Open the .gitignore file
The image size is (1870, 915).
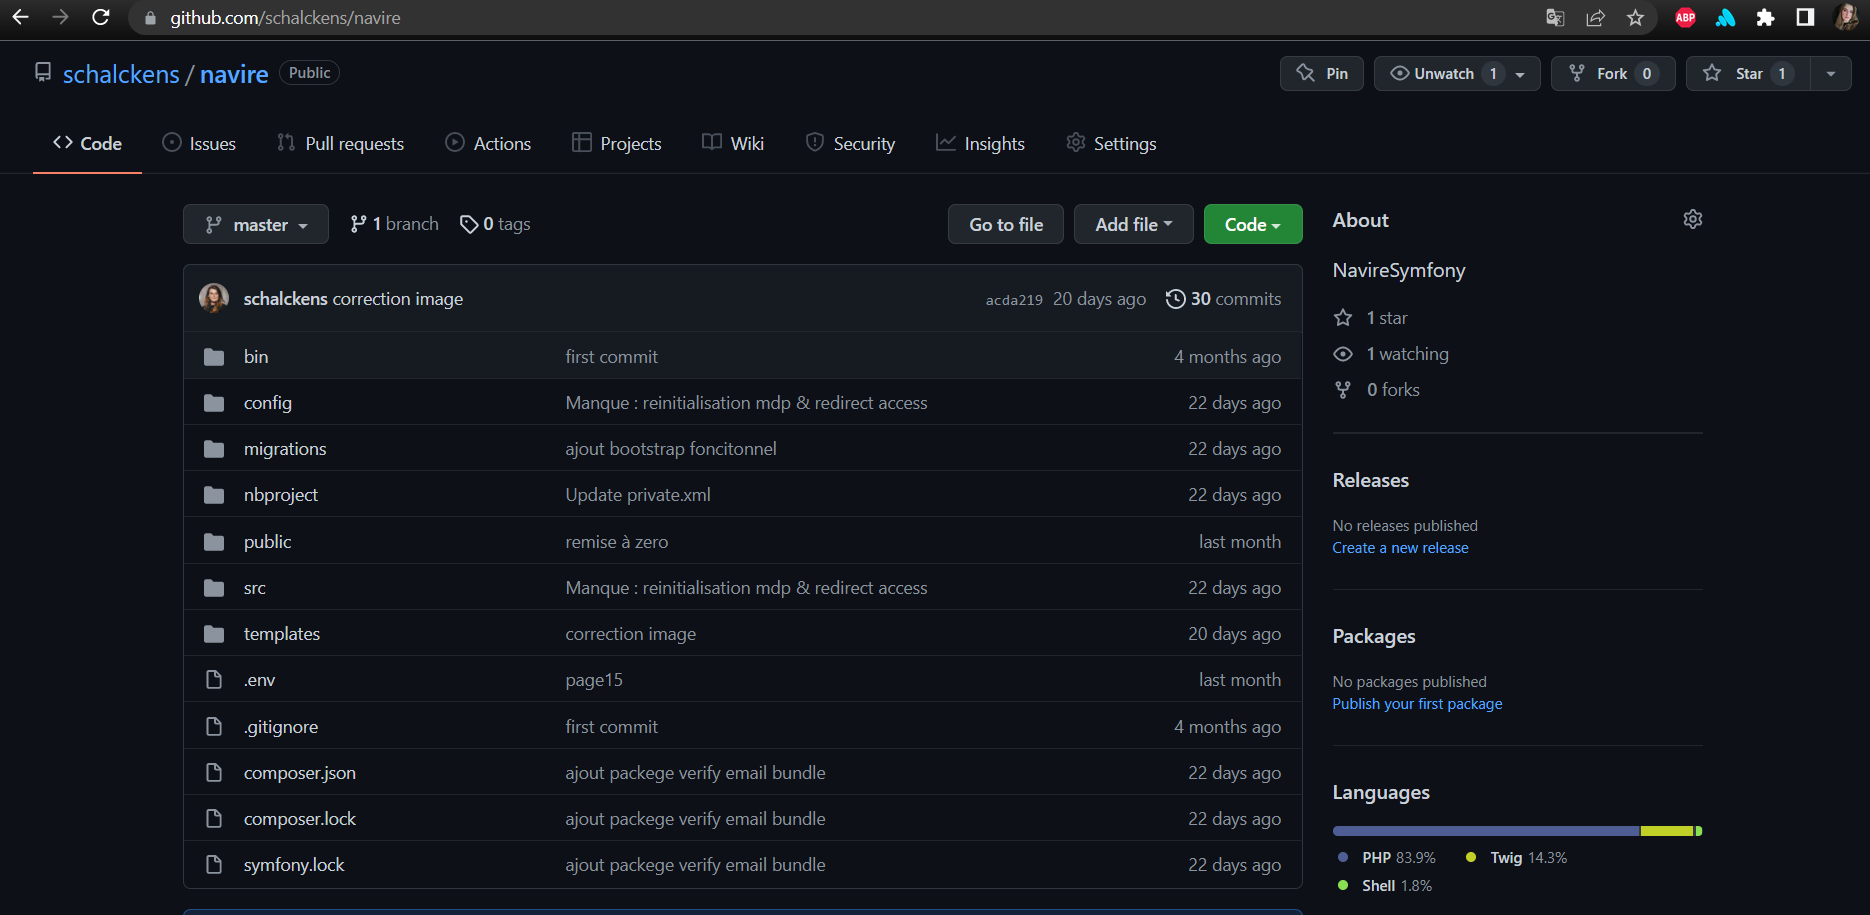click(281, 727)
